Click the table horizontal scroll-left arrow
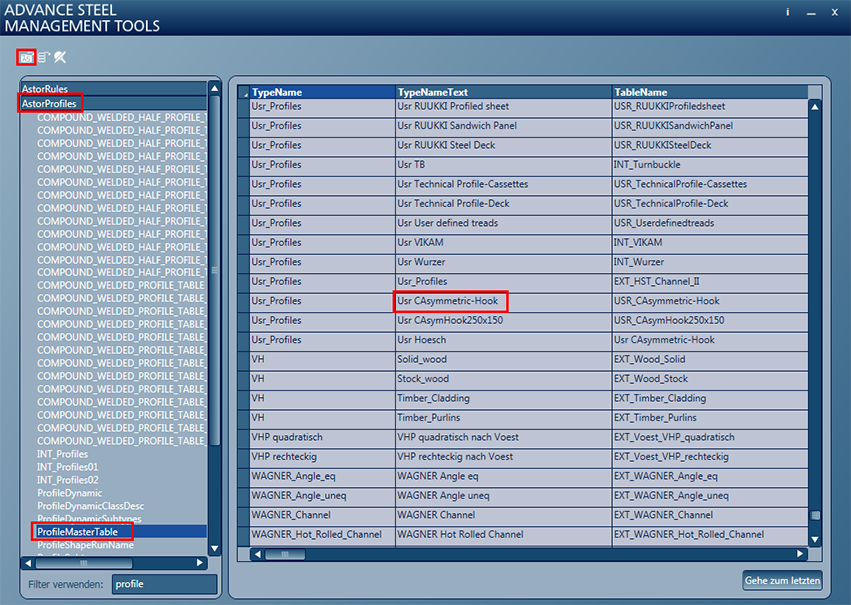Viewport: 851px width, 605px height. [x=258, y=554]
